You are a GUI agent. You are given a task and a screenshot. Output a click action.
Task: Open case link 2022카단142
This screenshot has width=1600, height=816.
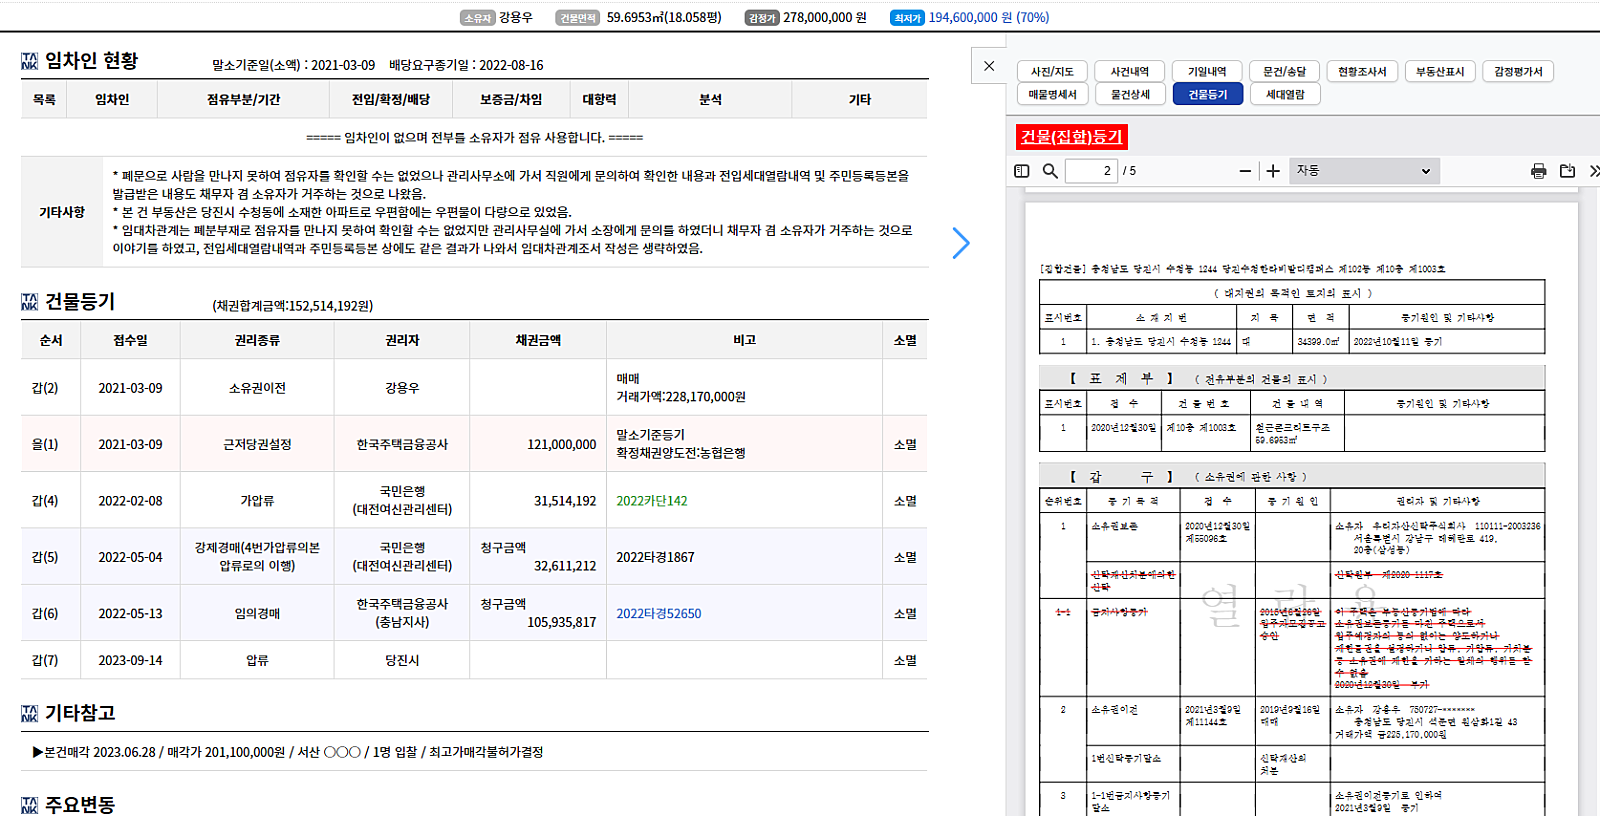[651, 501]
